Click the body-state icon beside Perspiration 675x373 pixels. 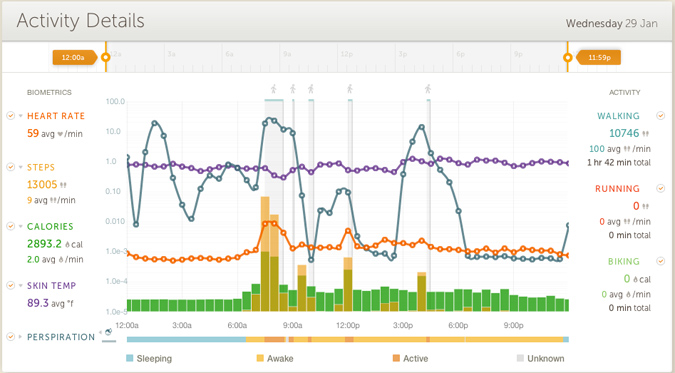pyautogui.click(x=108, y=332)
